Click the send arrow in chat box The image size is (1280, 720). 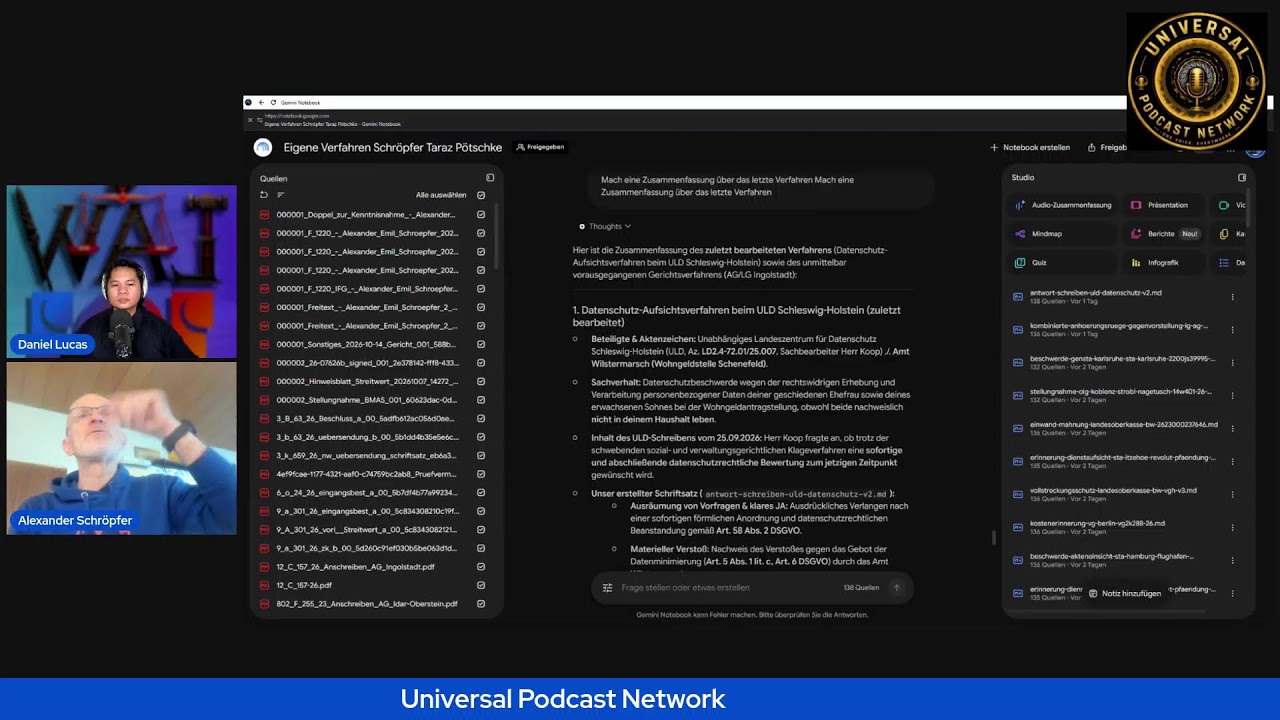pos(896,588)
